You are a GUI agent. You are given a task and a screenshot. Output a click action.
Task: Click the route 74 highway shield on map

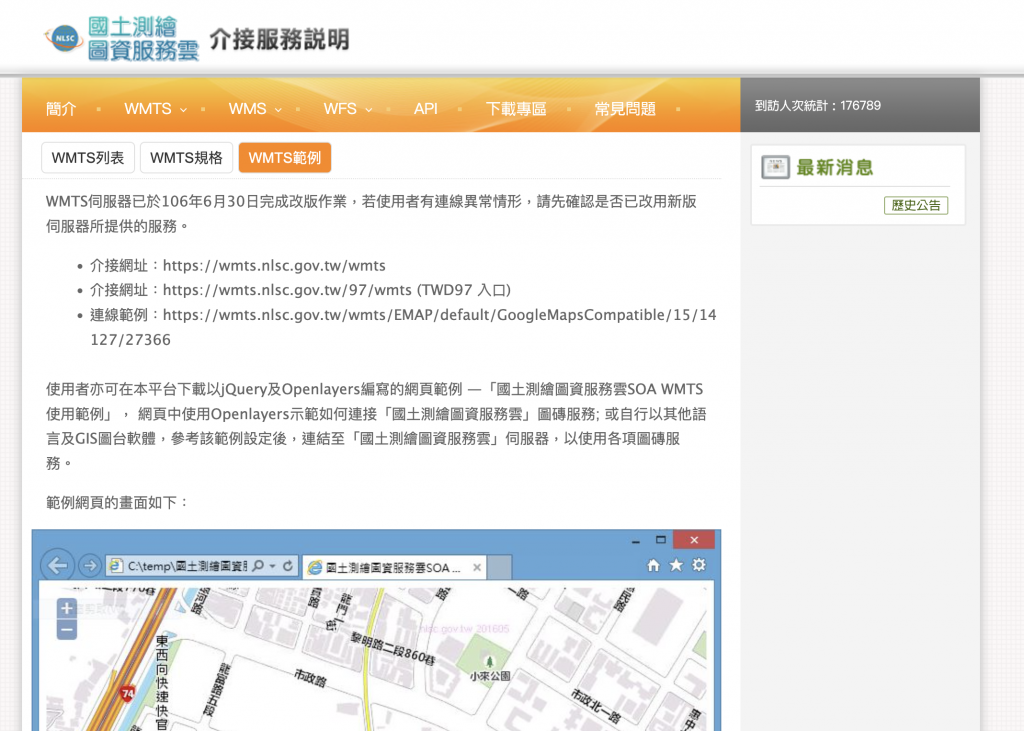pyautogui.click(x=127, y=694)
